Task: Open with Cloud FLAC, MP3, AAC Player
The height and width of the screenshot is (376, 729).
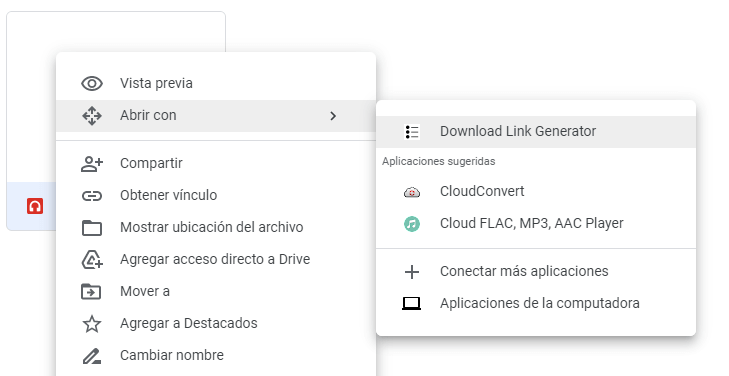Action: (536, 224)
